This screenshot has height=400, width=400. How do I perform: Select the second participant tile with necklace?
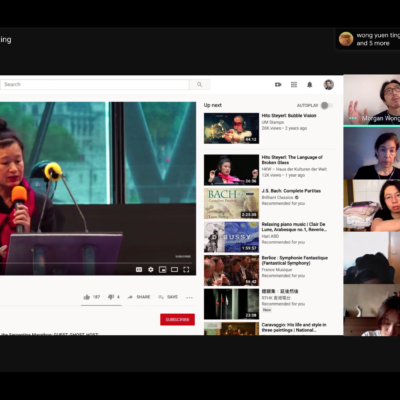tap(372, 153)
